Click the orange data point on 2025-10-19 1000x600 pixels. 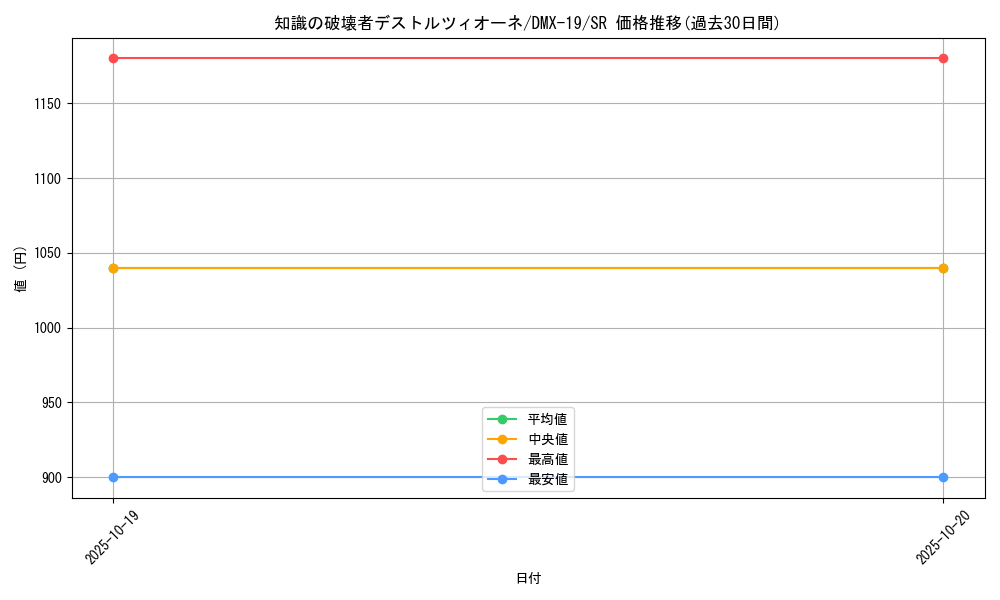click(113, 267)
